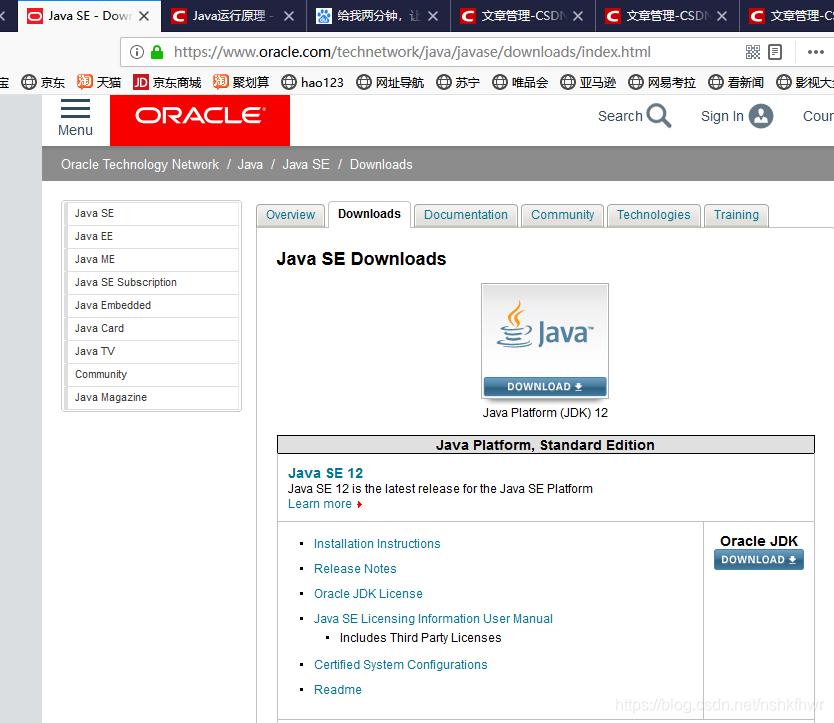Open the three-dot page actions menu
The height and width of the screenshot is (723, 834).
pos(815,52)
